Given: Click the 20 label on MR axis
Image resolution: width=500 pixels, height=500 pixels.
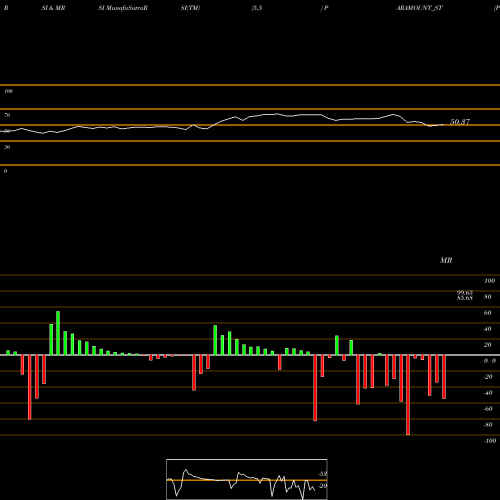Looking at the screenshot, I should (488, 345).
